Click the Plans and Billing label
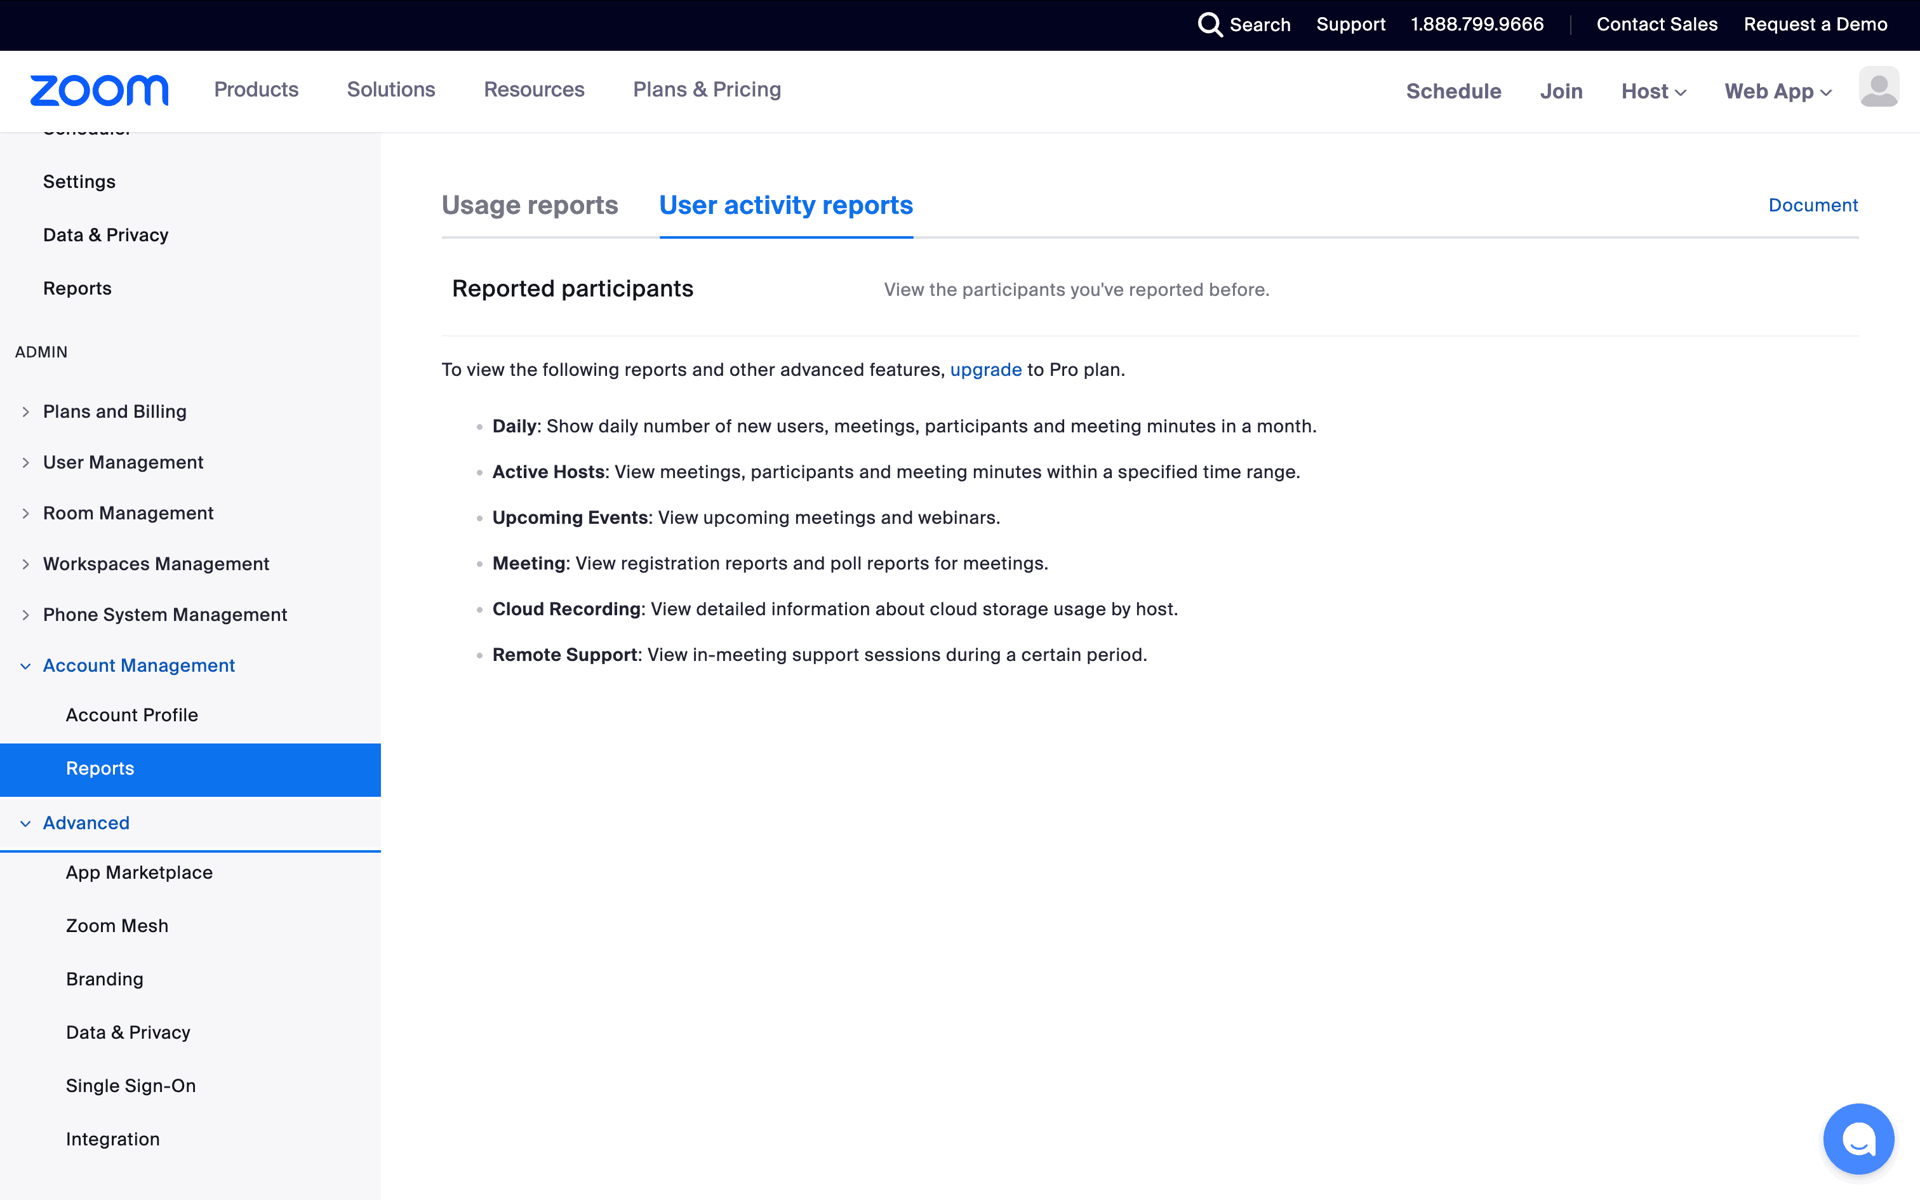1920x1200 pixels. pyautogui.click(x=115, y=412)
